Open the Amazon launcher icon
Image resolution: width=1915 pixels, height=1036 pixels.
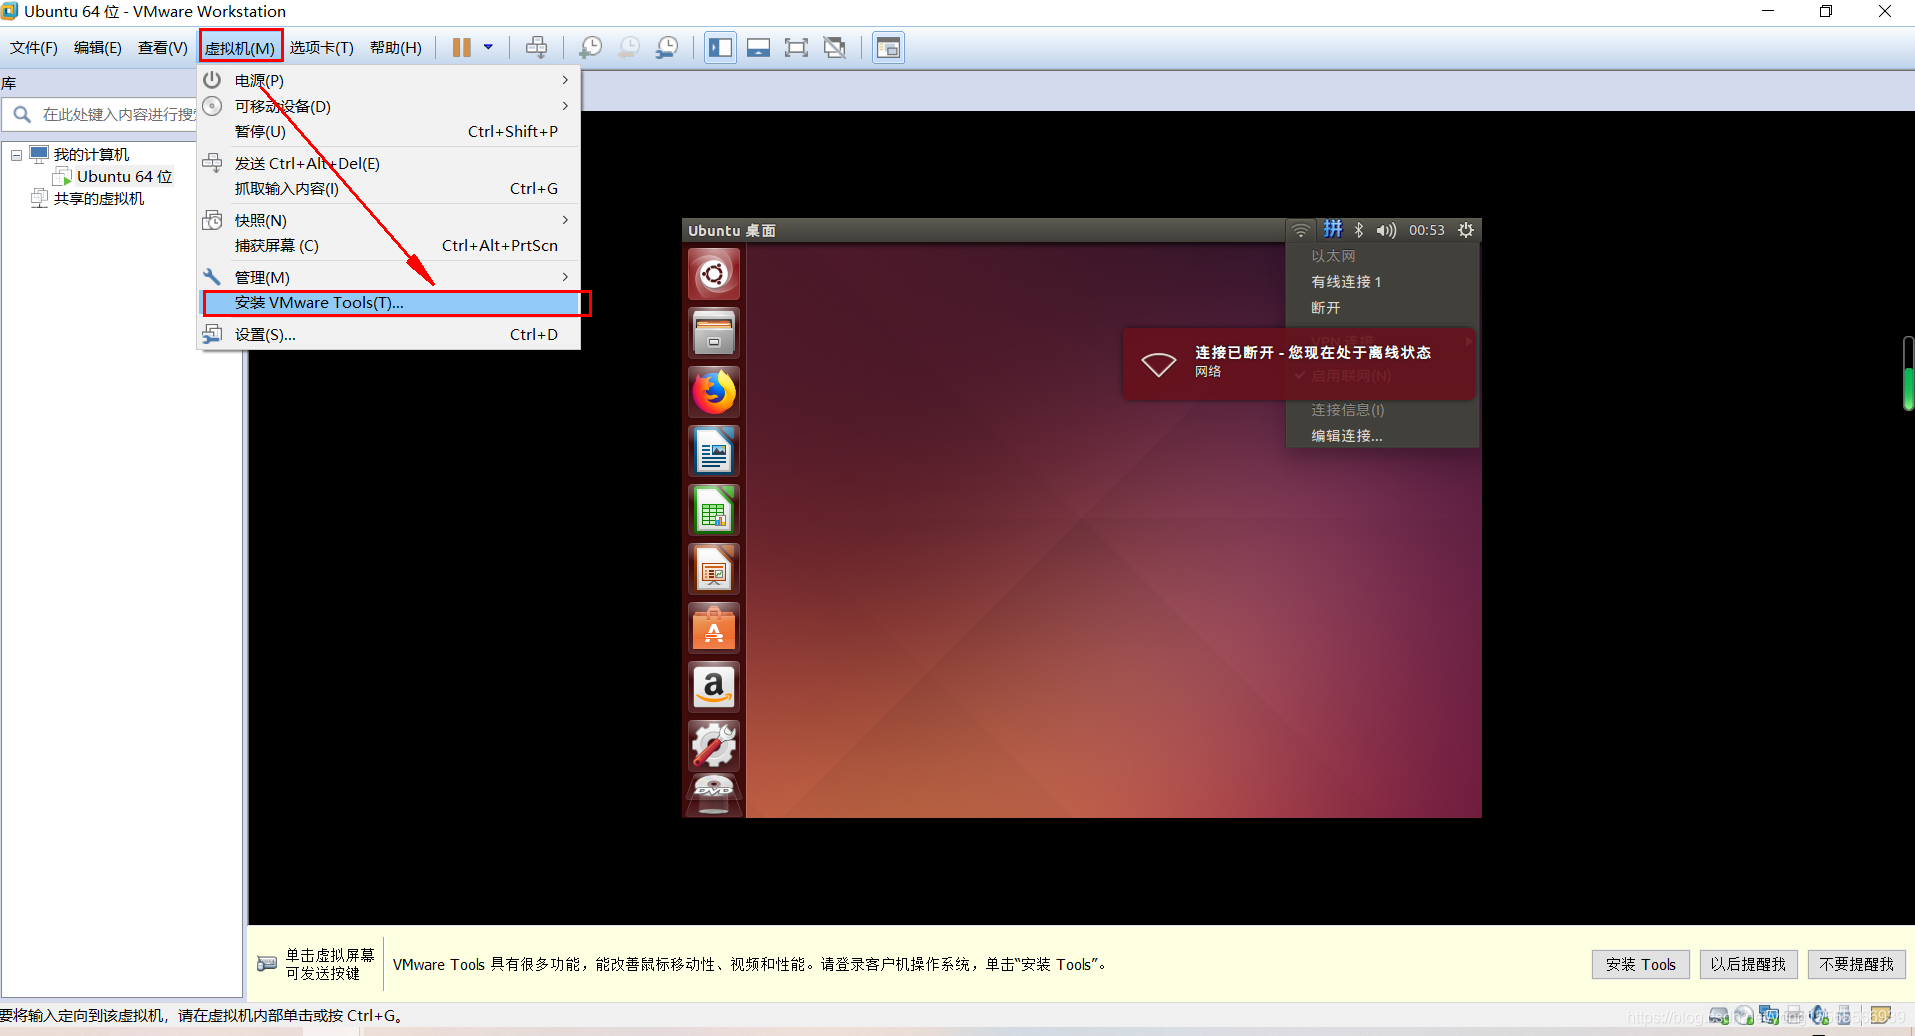tap(714, 687)
